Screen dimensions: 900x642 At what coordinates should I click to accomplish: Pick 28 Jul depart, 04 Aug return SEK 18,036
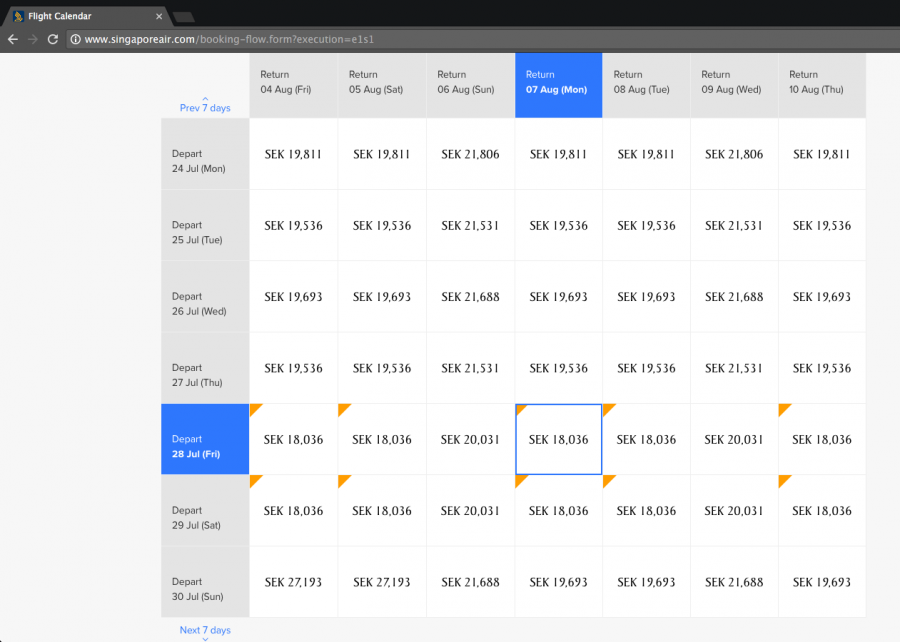(x=293, y=439)
